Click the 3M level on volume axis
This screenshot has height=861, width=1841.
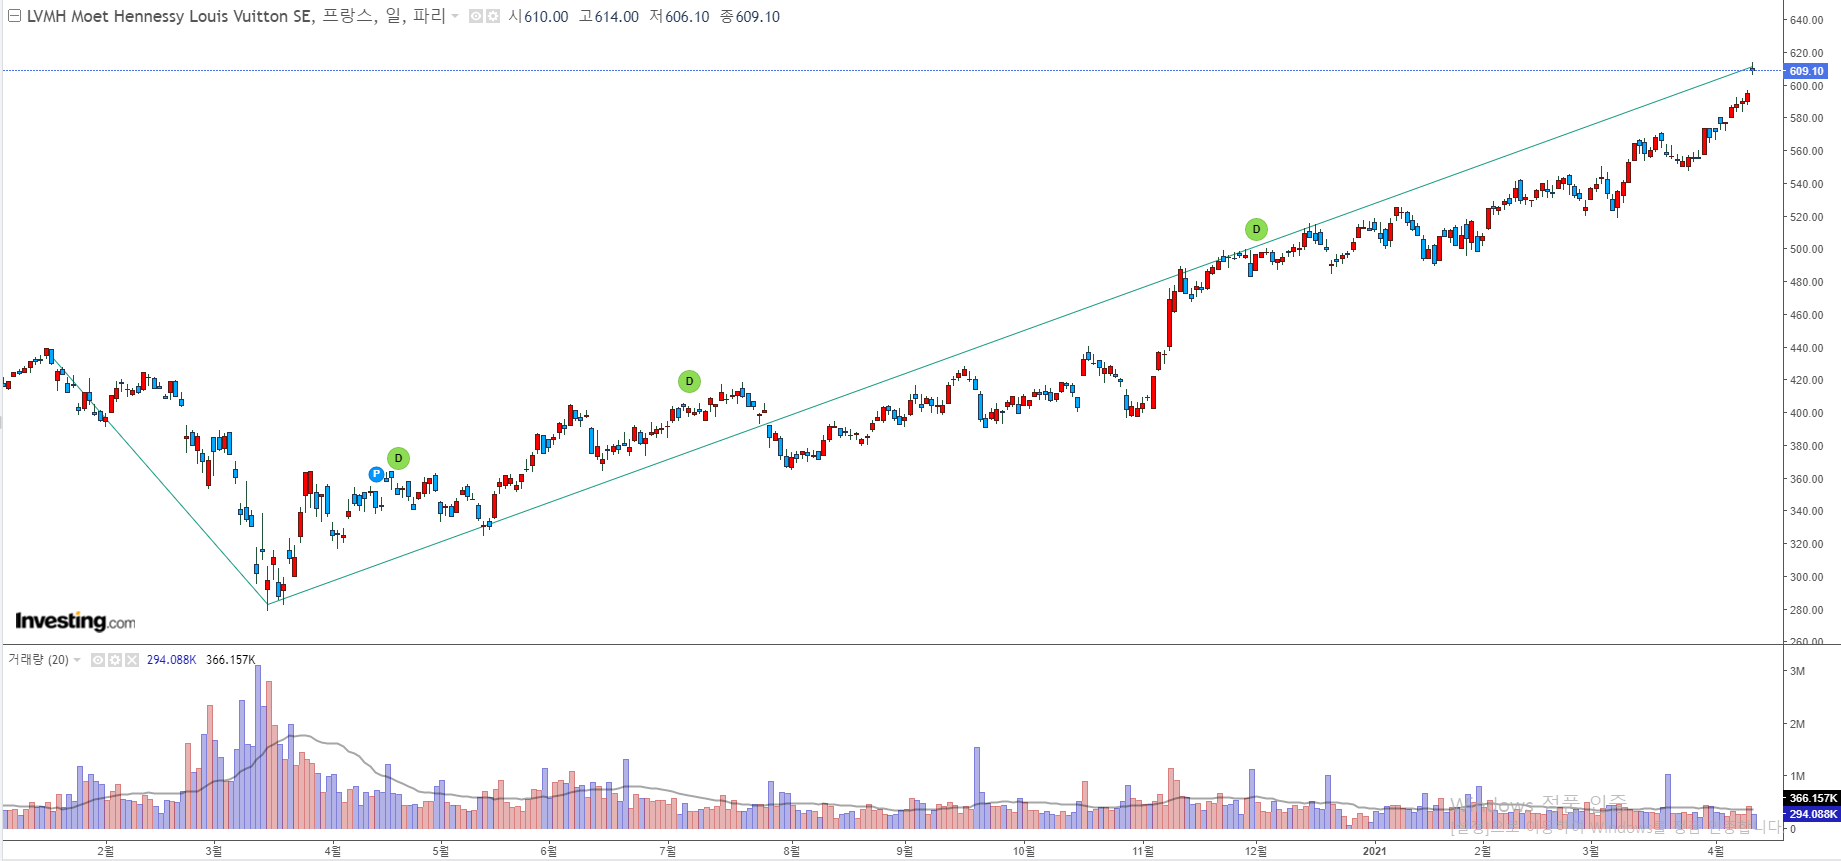point(1797,671)
